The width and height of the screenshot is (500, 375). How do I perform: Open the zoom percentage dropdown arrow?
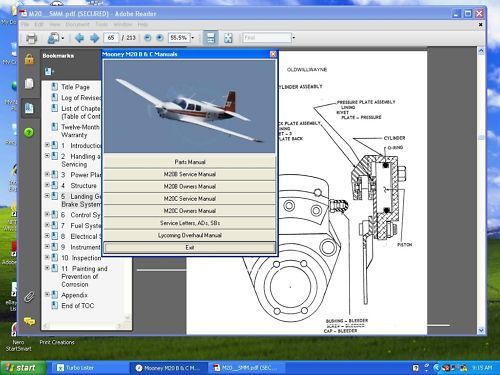[x=192, y=38]
